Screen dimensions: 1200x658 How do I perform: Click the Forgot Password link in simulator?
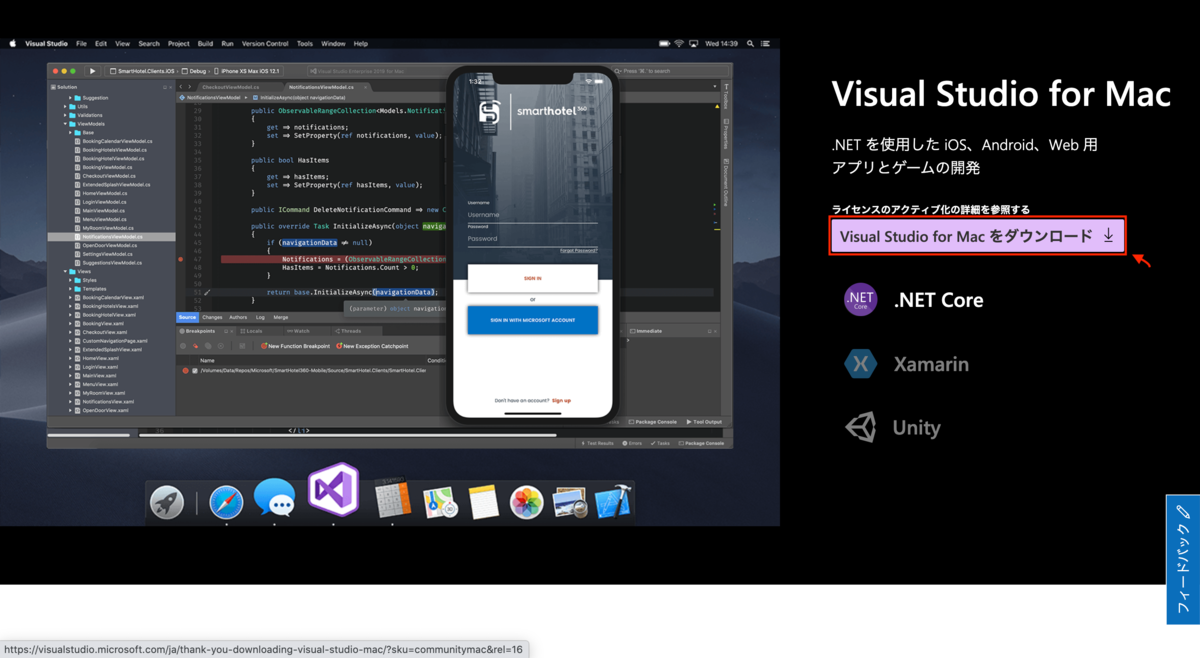pyautogui.click(x=579, y=250)
